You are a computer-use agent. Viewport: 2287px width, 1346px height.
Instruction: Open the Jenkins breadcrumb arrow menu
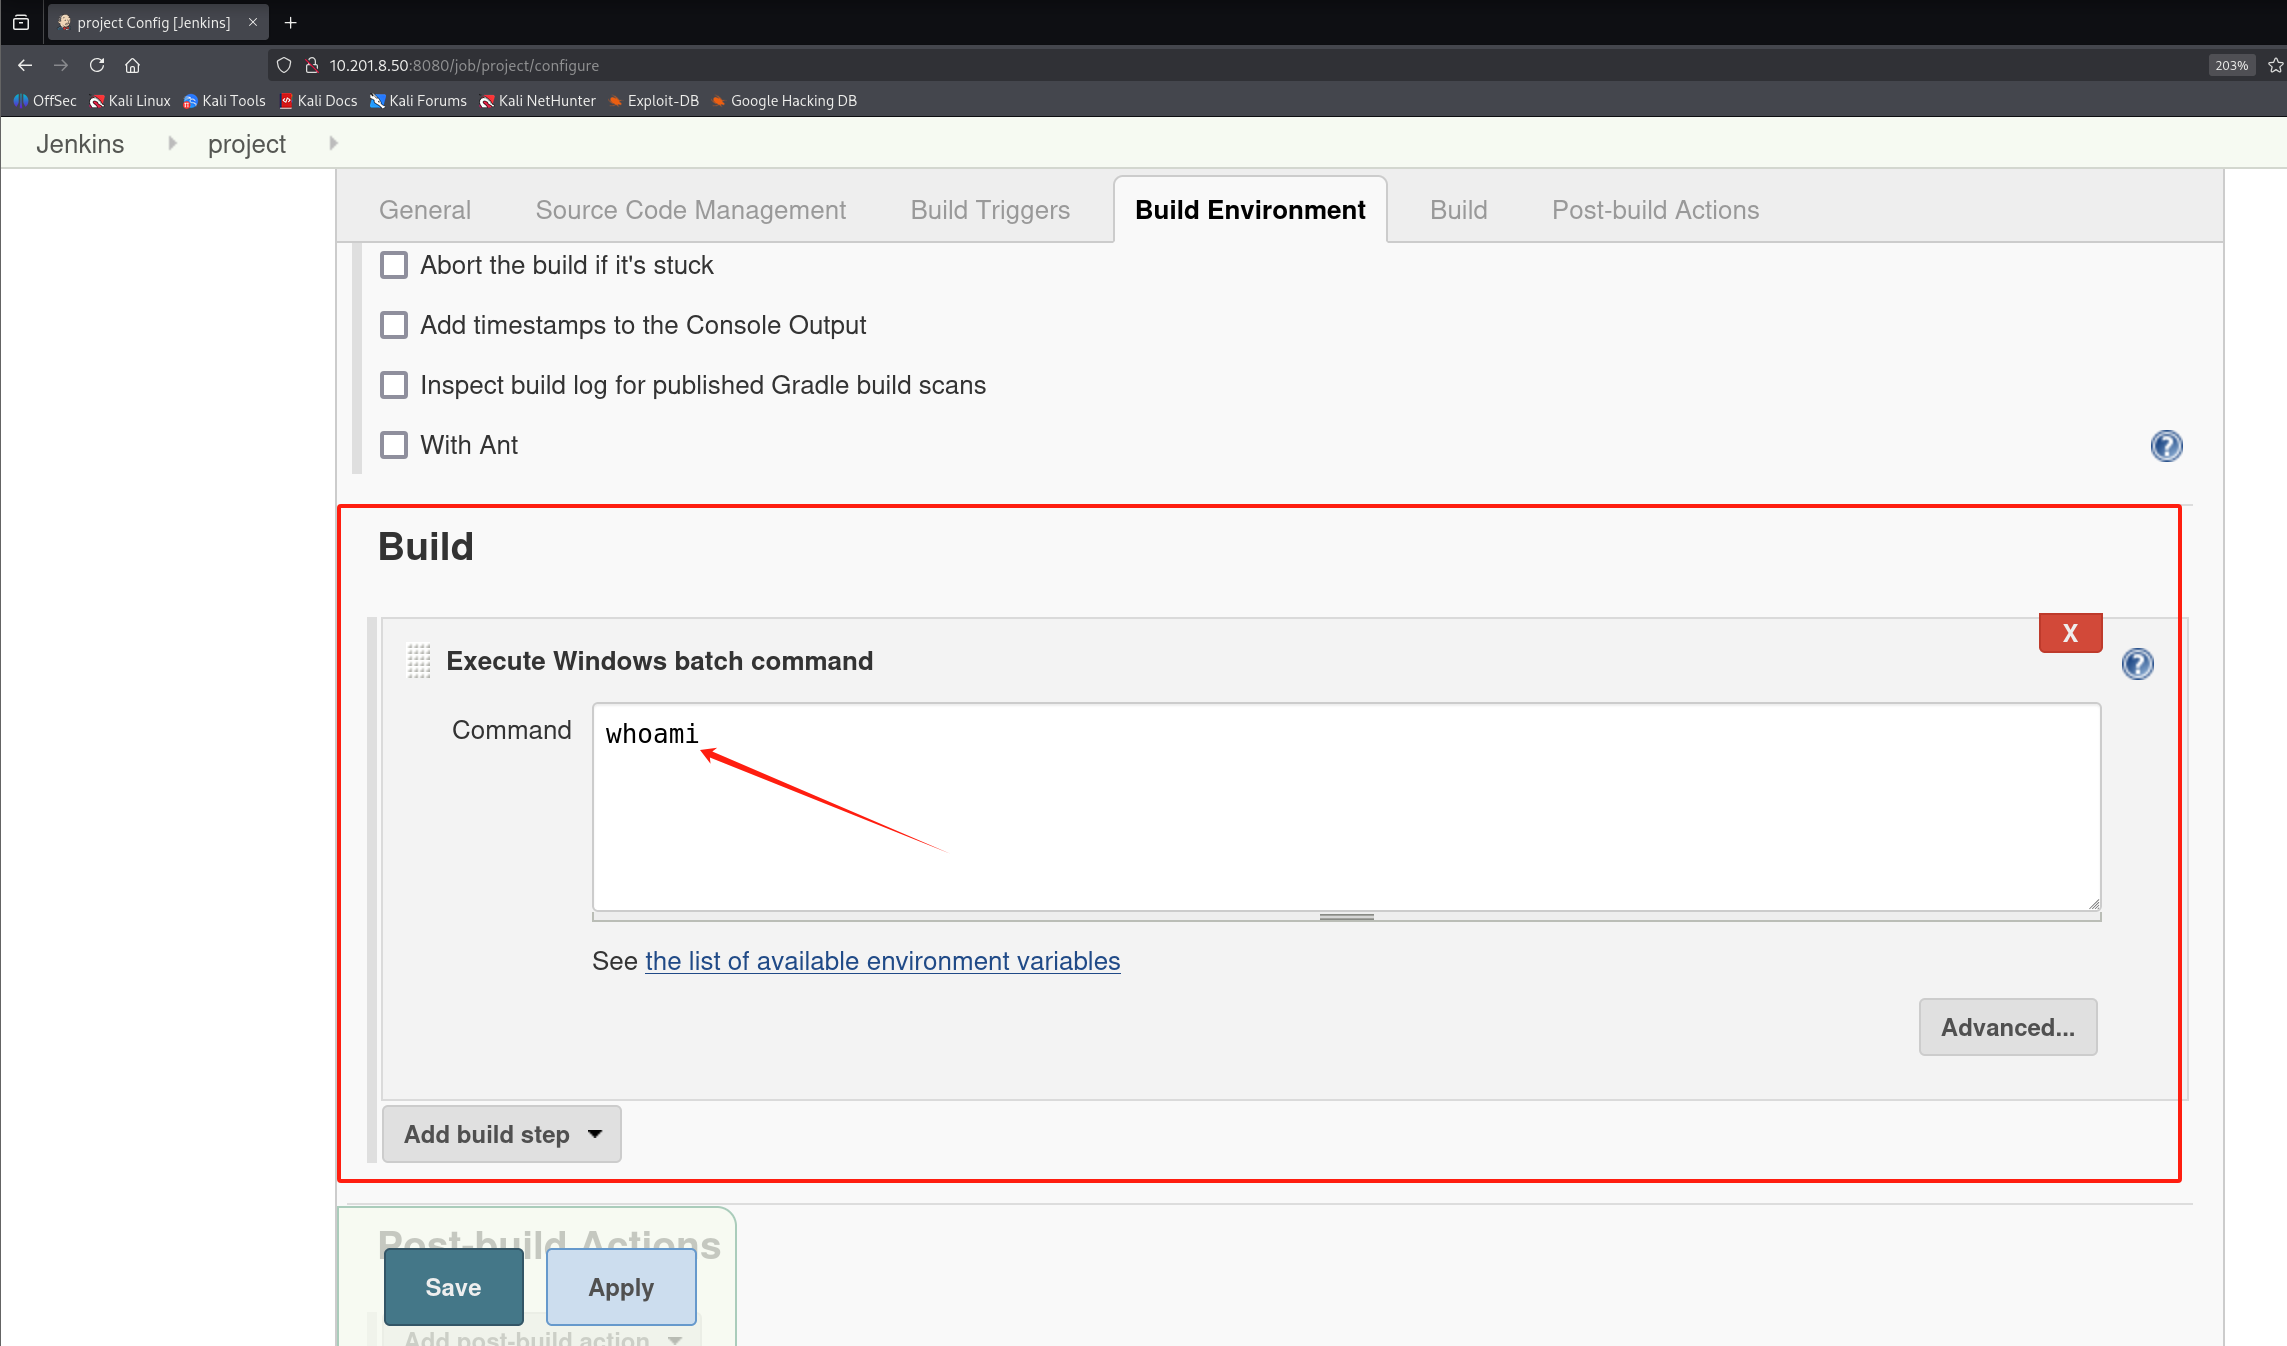[x=172, y=144]
